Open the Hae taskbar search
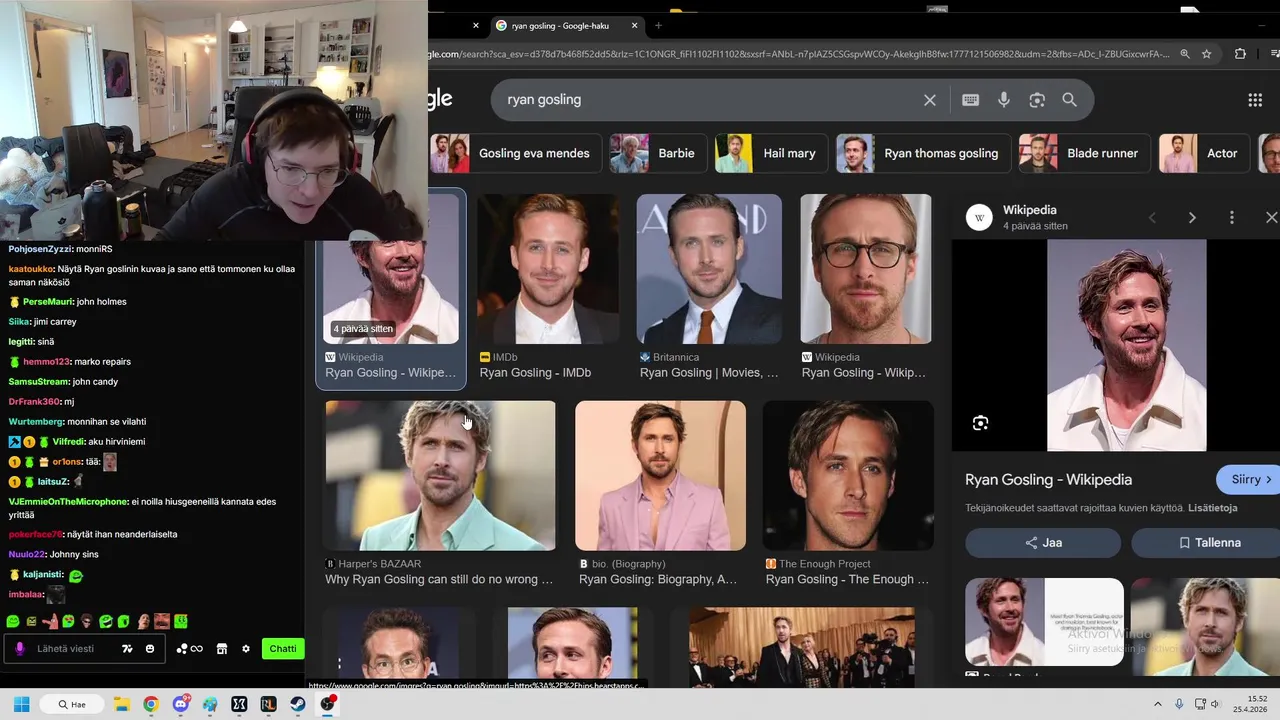 pyautogui.click(x=70, y=704)
